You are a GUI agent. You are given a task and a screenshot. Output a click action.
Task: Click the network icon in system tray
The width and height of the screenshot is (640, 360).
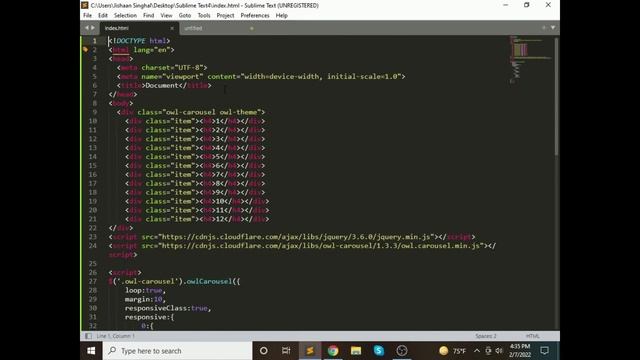(488, 351)
